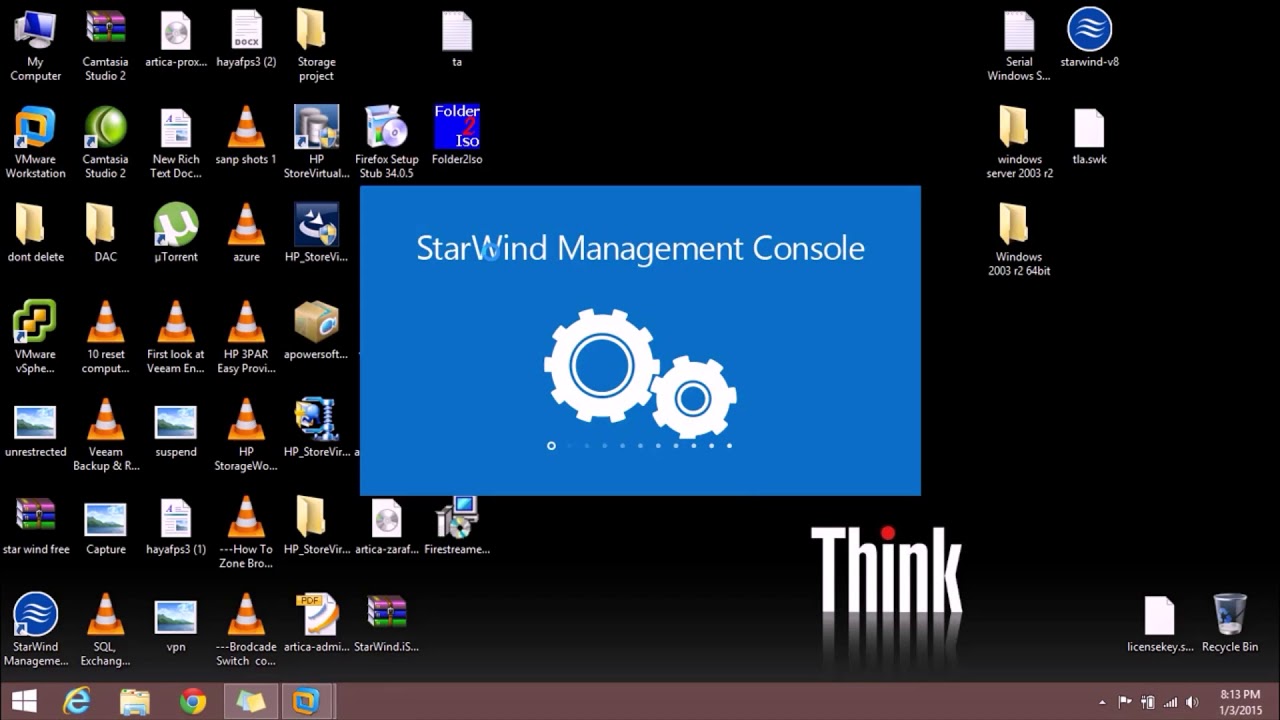Select the Camtasia Studio 2 WinRAR archive icon
This screenshot has height=720, width=1280.
pyautogui.click(x=105, y=46)
